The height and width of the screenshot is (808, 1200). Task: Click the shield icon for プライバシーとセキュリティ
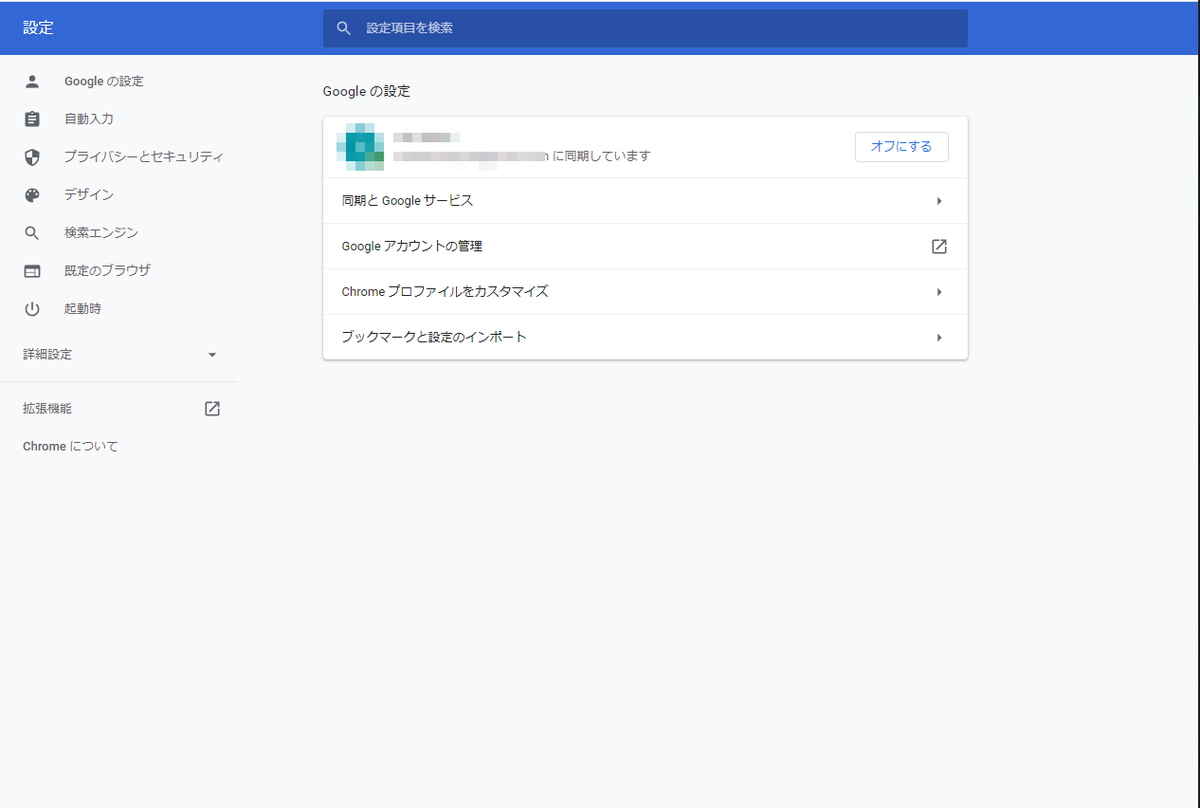click(32, 157)
